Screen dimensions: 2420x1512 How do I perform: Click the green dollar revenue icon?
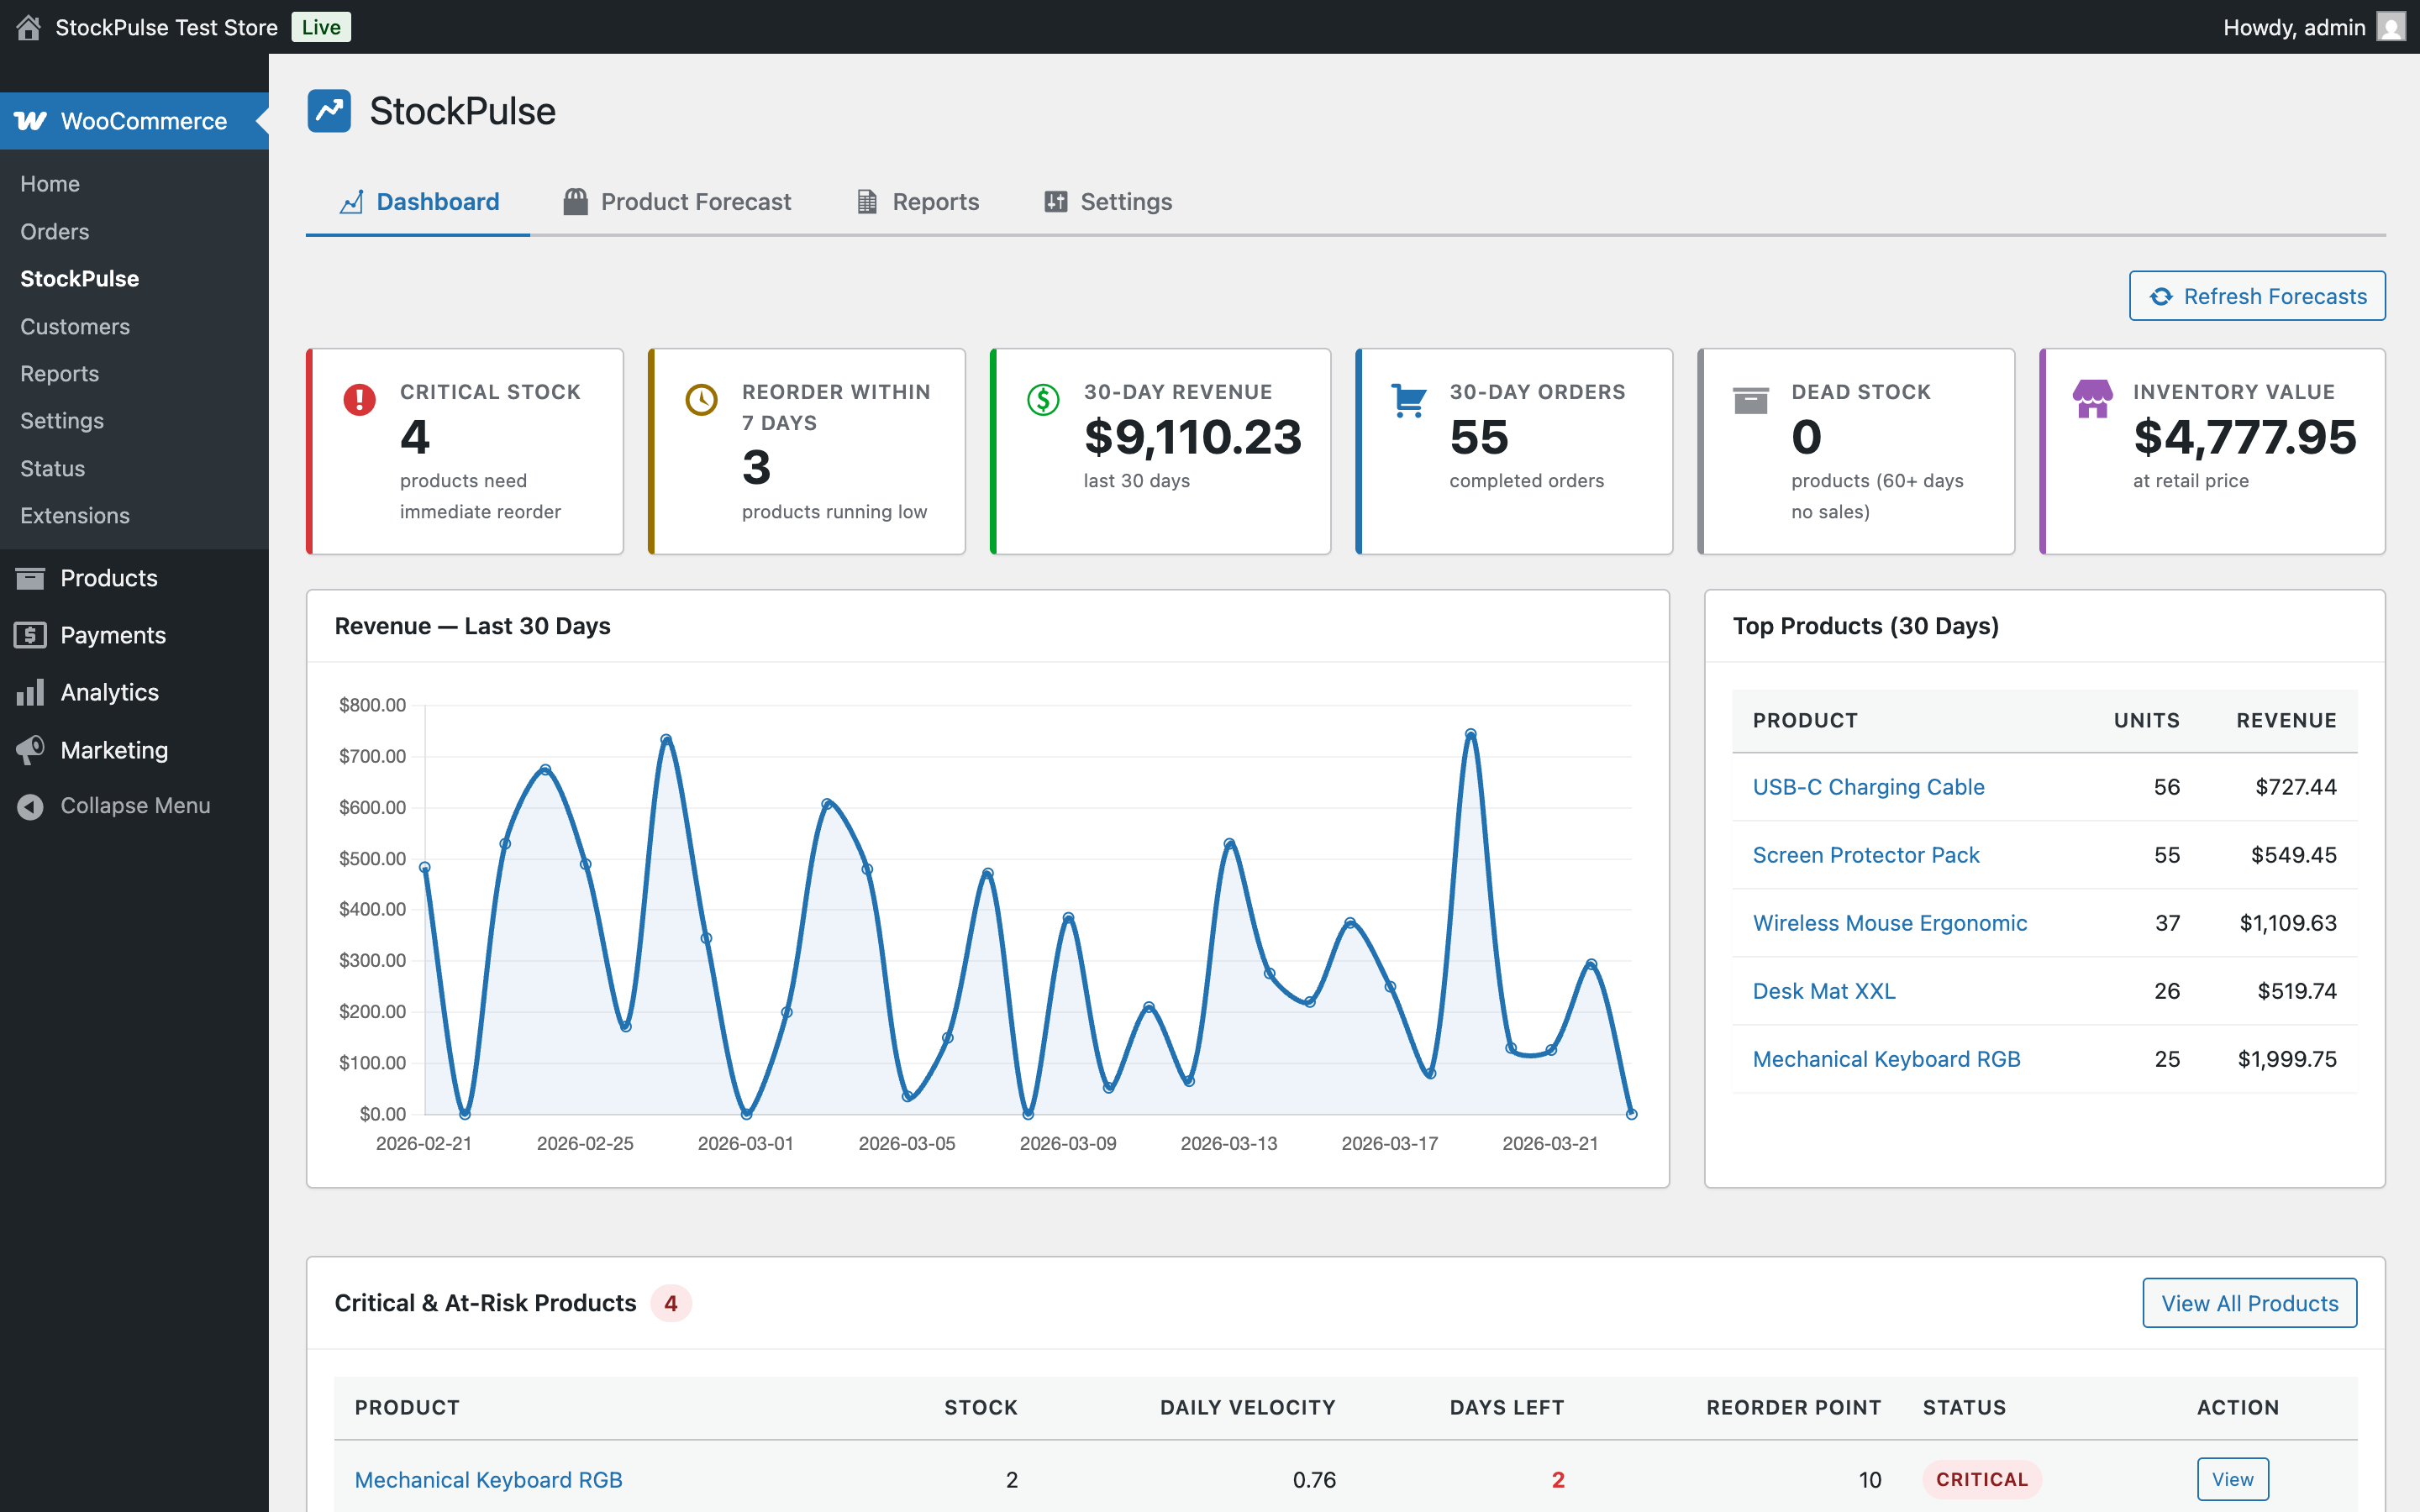click(x=1043, y=400)
